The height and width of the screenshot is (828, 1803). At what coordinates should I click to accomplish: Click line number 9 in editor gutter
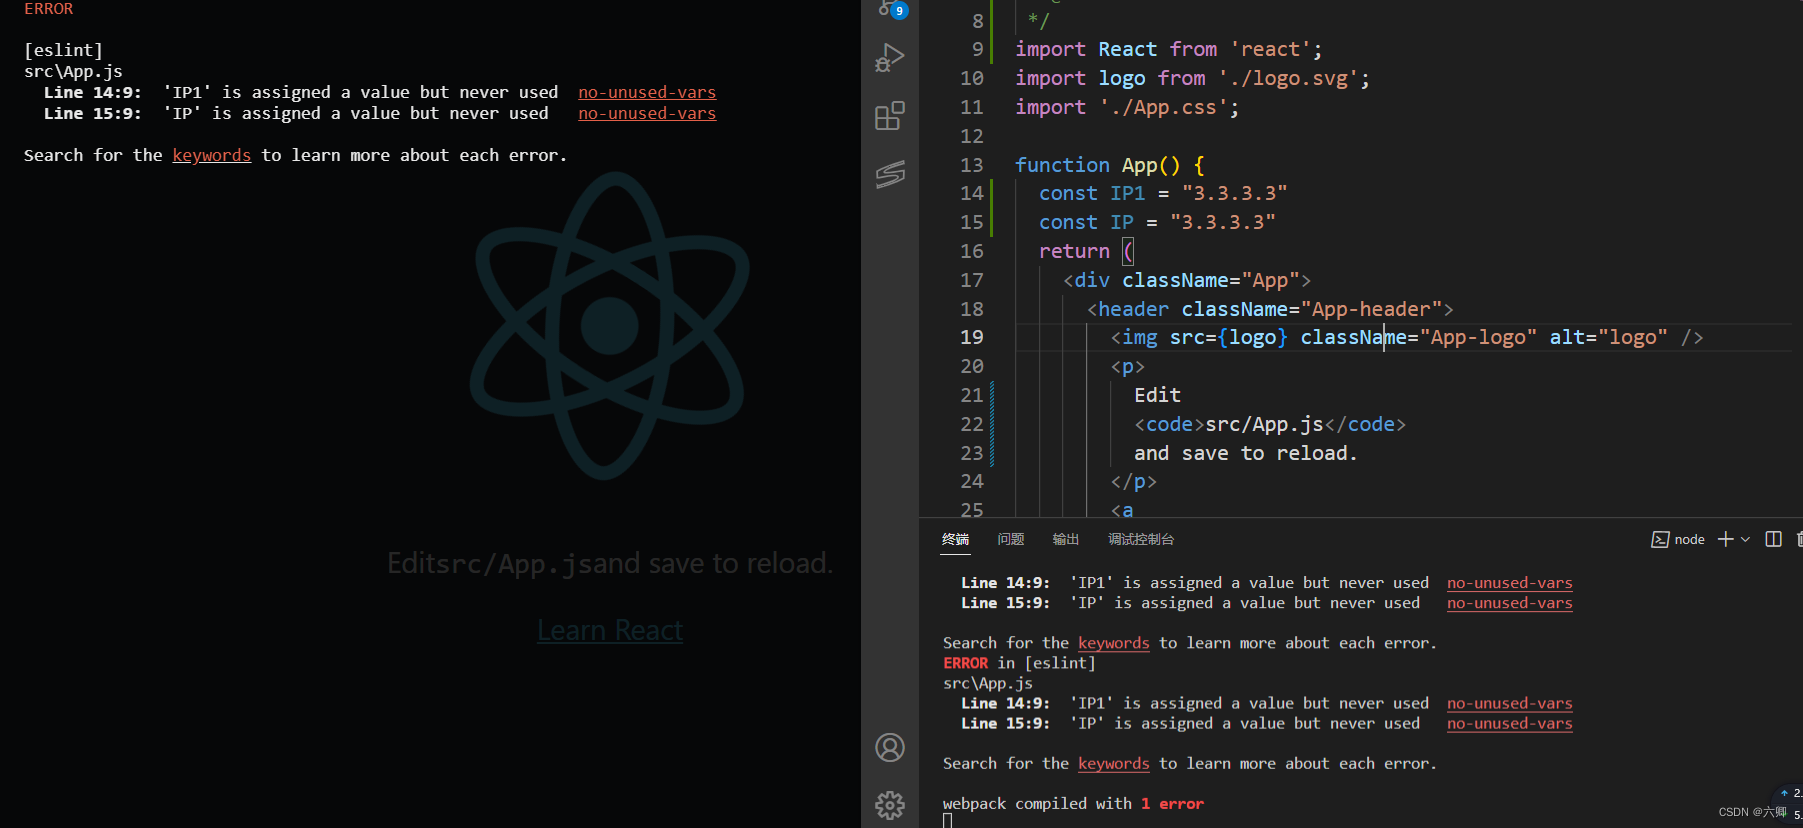pos(977,49)
